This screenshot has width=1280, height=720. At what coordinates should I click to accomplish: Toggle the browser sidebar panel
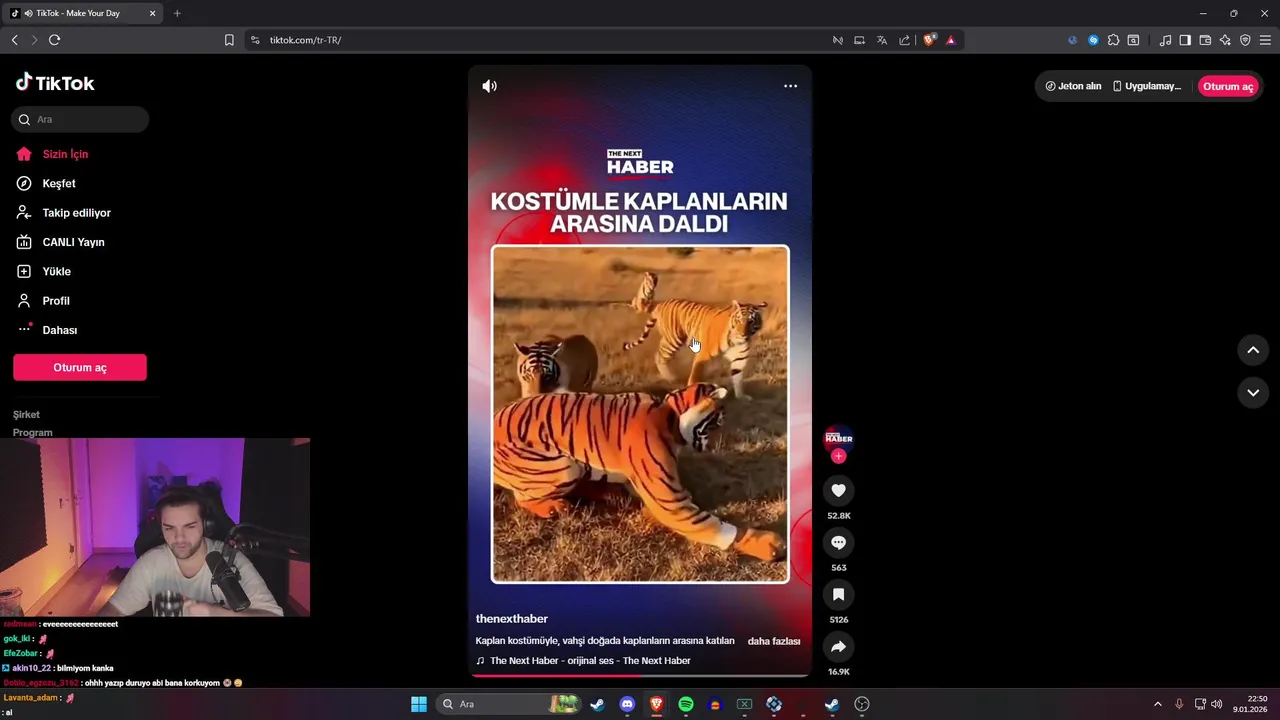[x=1185, y=40]
